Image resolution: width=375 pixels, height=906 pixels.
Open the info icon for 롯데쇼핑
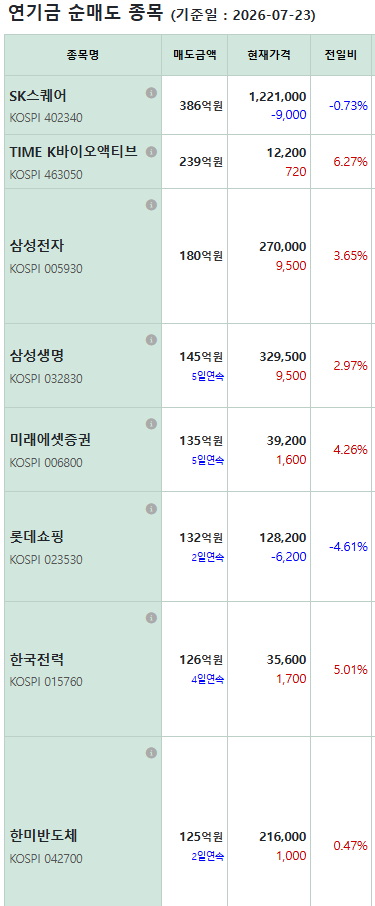[151, 508]
